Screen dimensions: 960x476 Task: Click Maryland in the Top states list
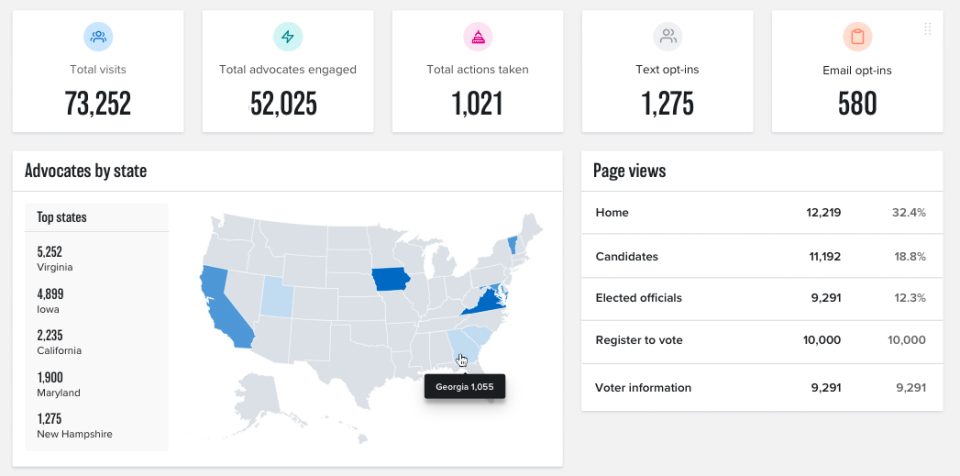pos(56,384)
